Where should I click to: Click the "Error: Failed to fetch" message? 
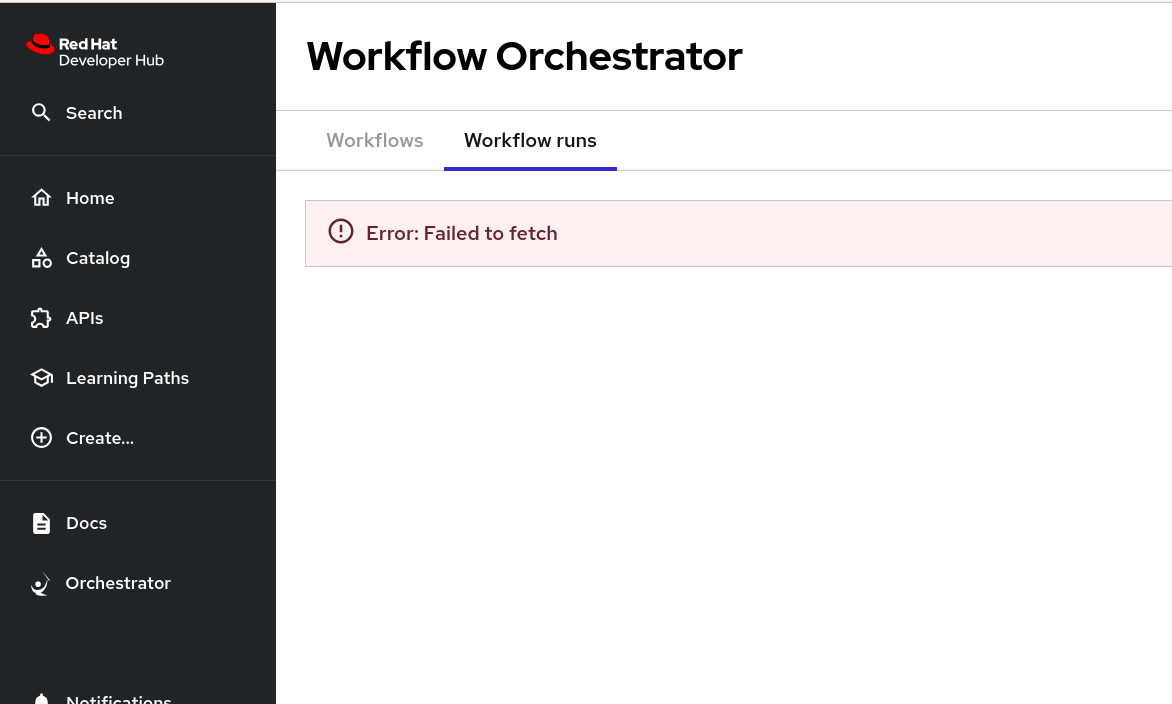click(x=462, y=233)
